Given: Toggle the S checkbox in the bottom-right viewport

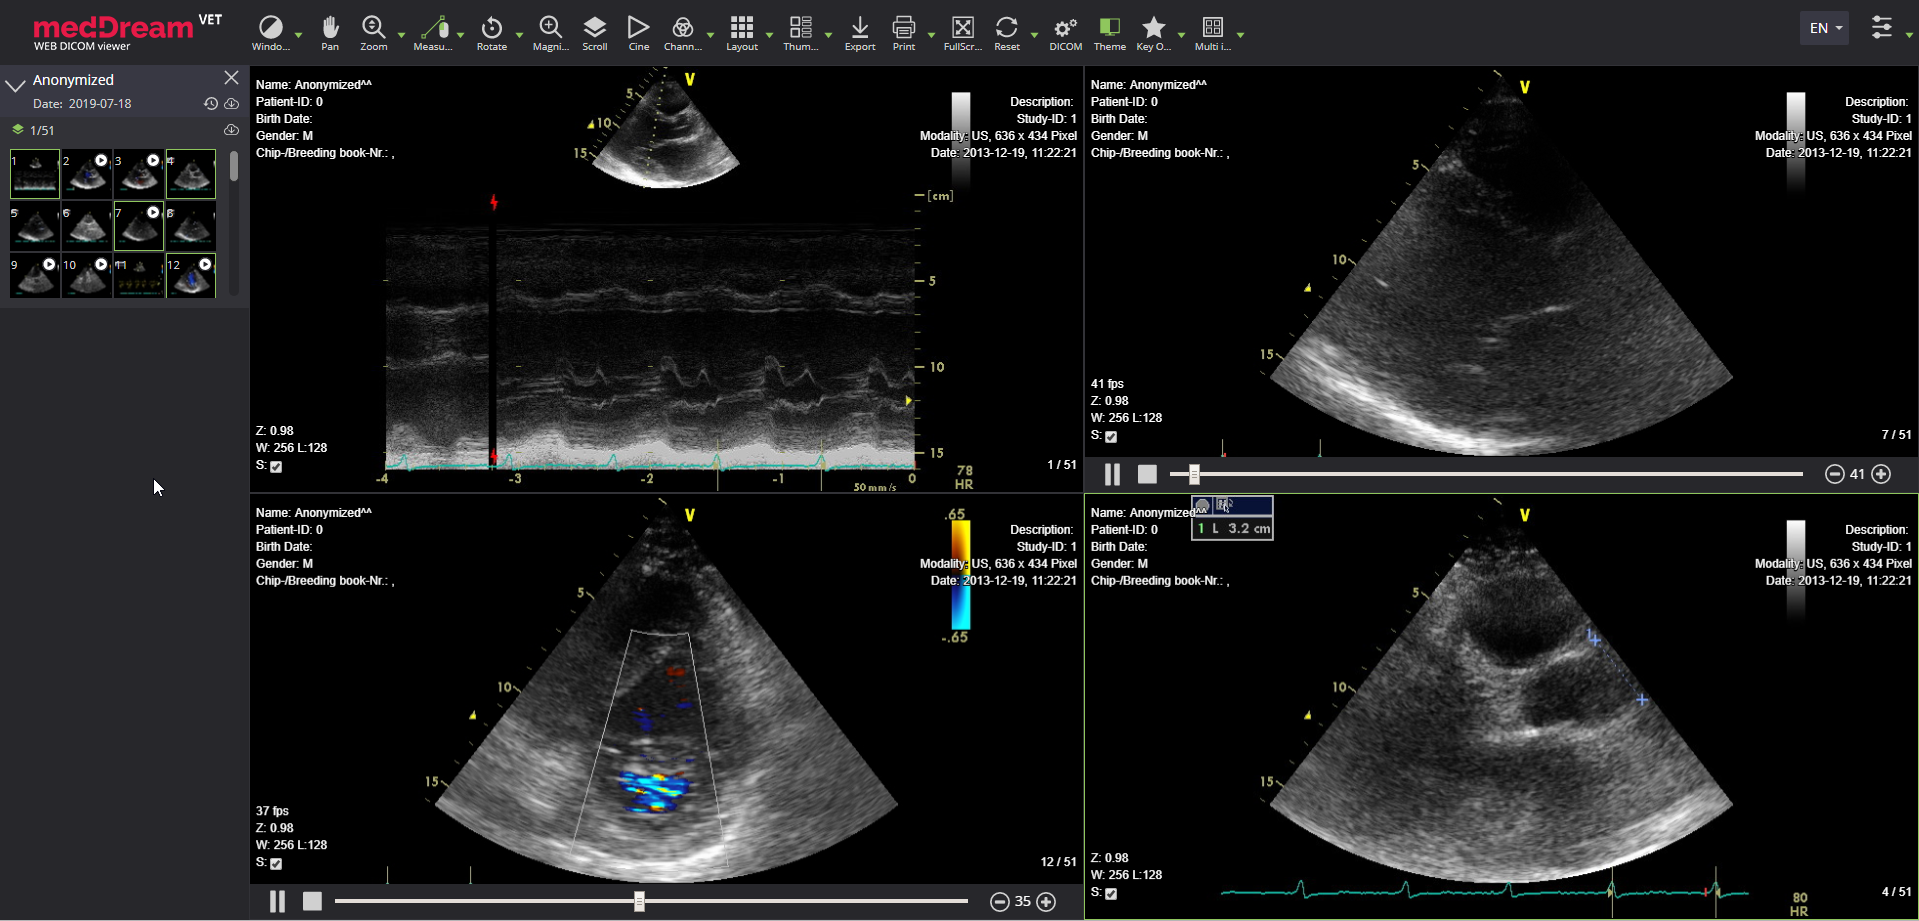Looking at the screenshot, I should 1110,894.
